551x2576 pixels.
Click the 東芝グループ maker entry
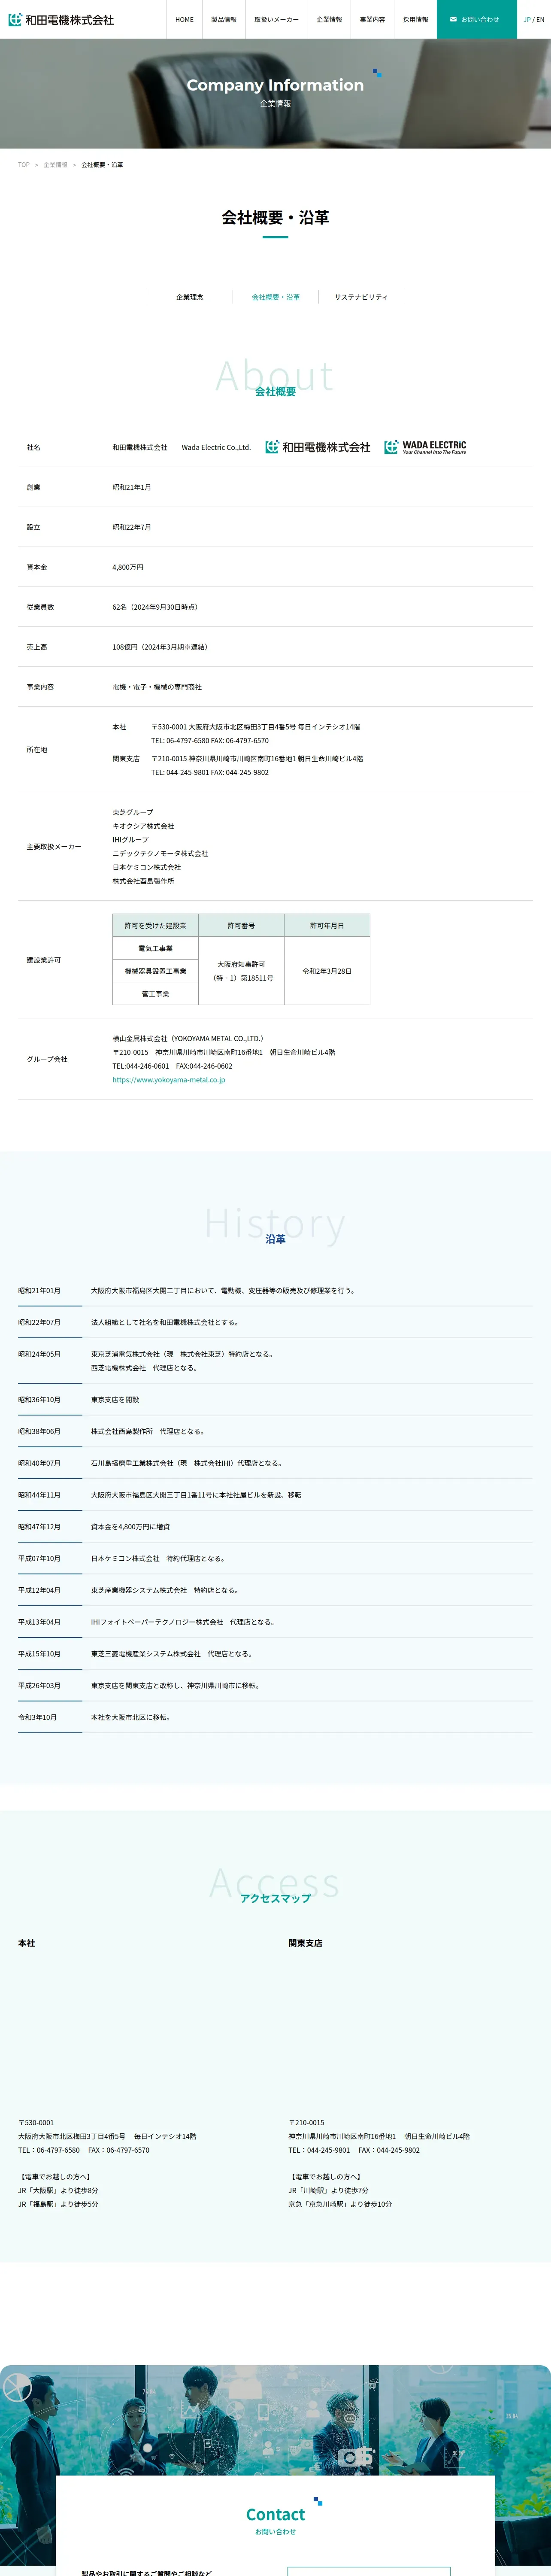[x=133, y=812]
